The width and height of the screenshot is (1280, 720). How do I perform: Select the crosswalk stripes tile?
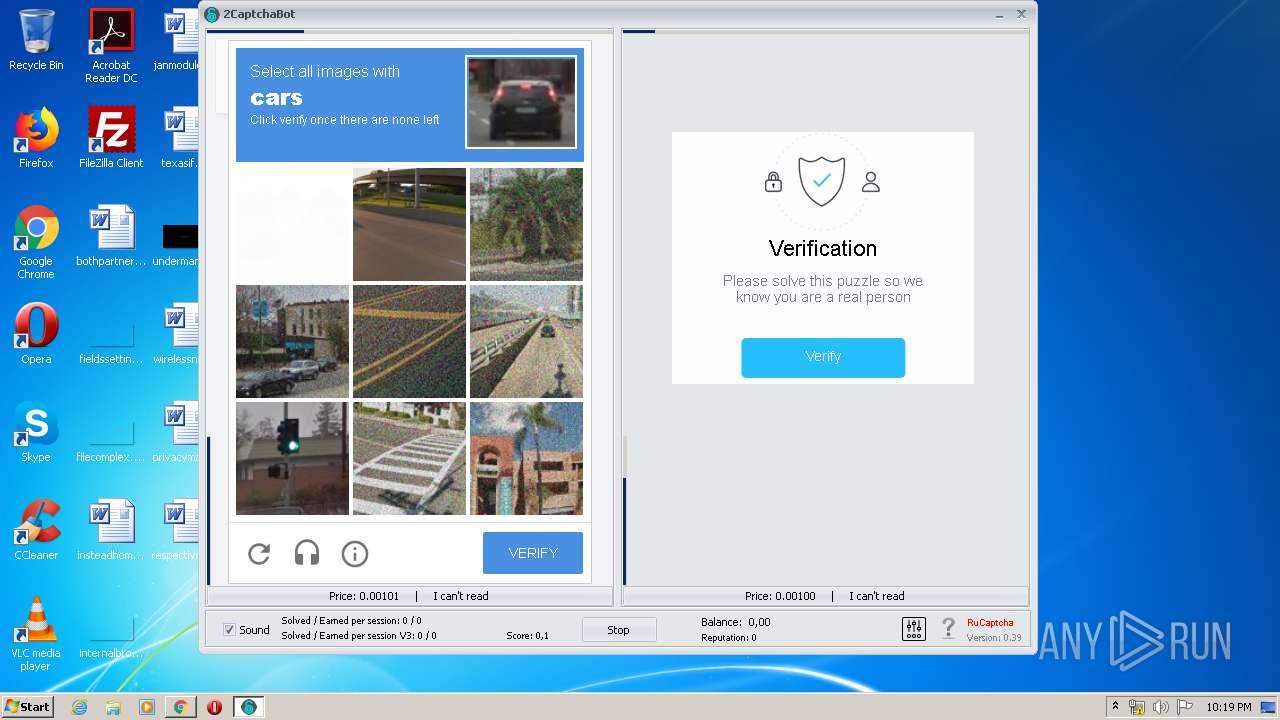coord(409,458)
